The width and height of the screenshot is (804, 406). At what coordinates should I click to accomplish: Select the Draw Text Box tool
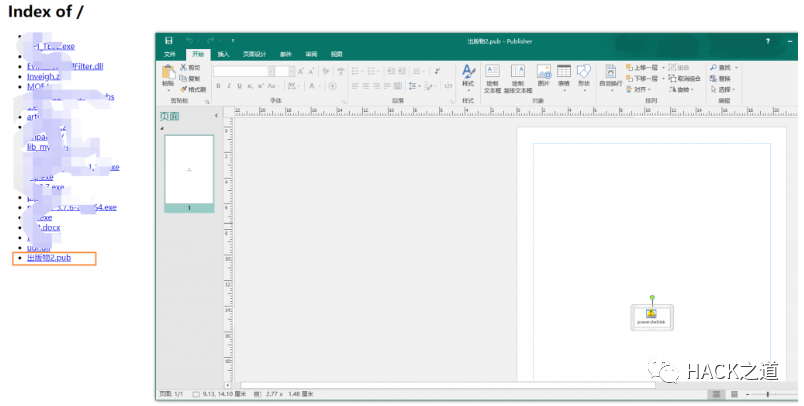click(492, 78)
